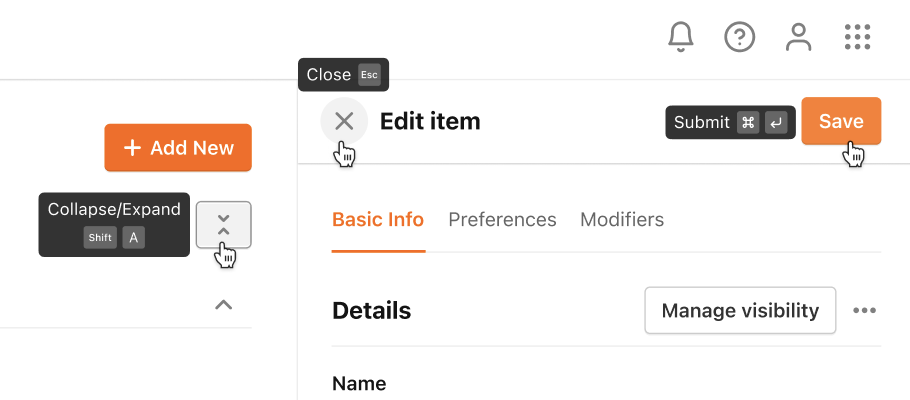Open the help question mark icon
This screenshot has height=400, width=910.
[x=739, y=38]
